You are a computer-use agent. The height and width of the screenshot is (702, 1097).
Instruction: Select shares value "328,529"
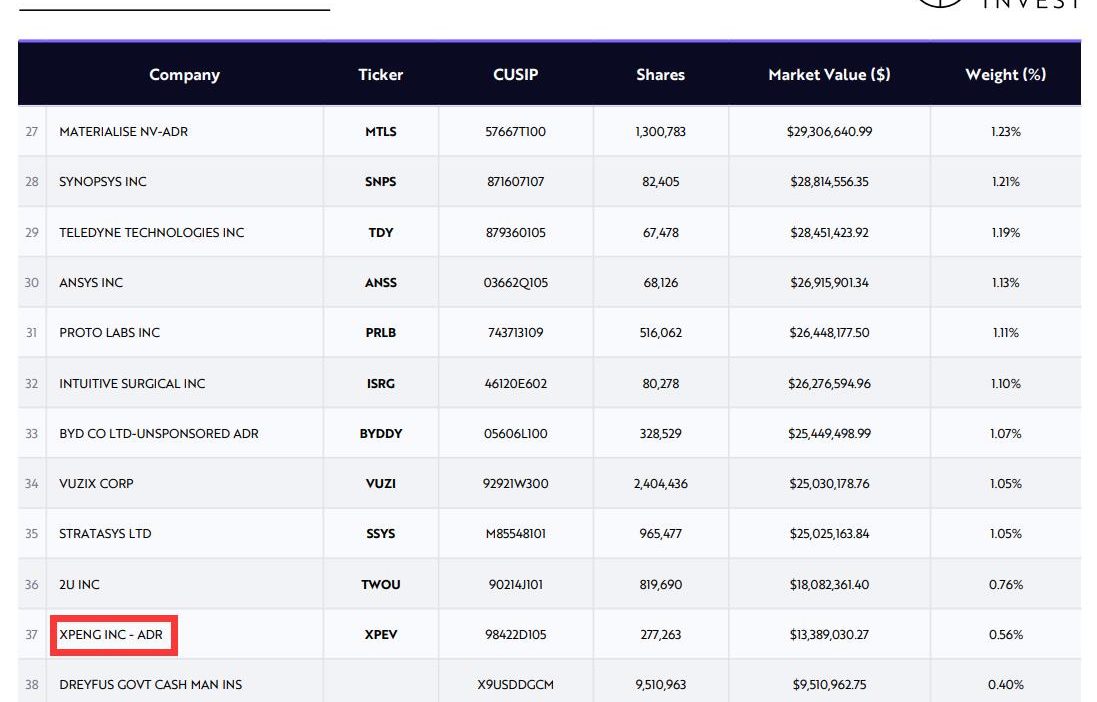point(660,434)
